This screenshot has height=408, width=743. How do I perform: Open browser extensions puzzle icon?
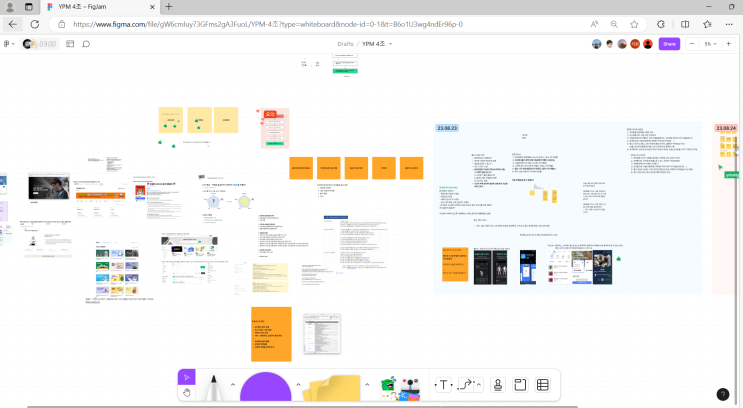[661, 24]
